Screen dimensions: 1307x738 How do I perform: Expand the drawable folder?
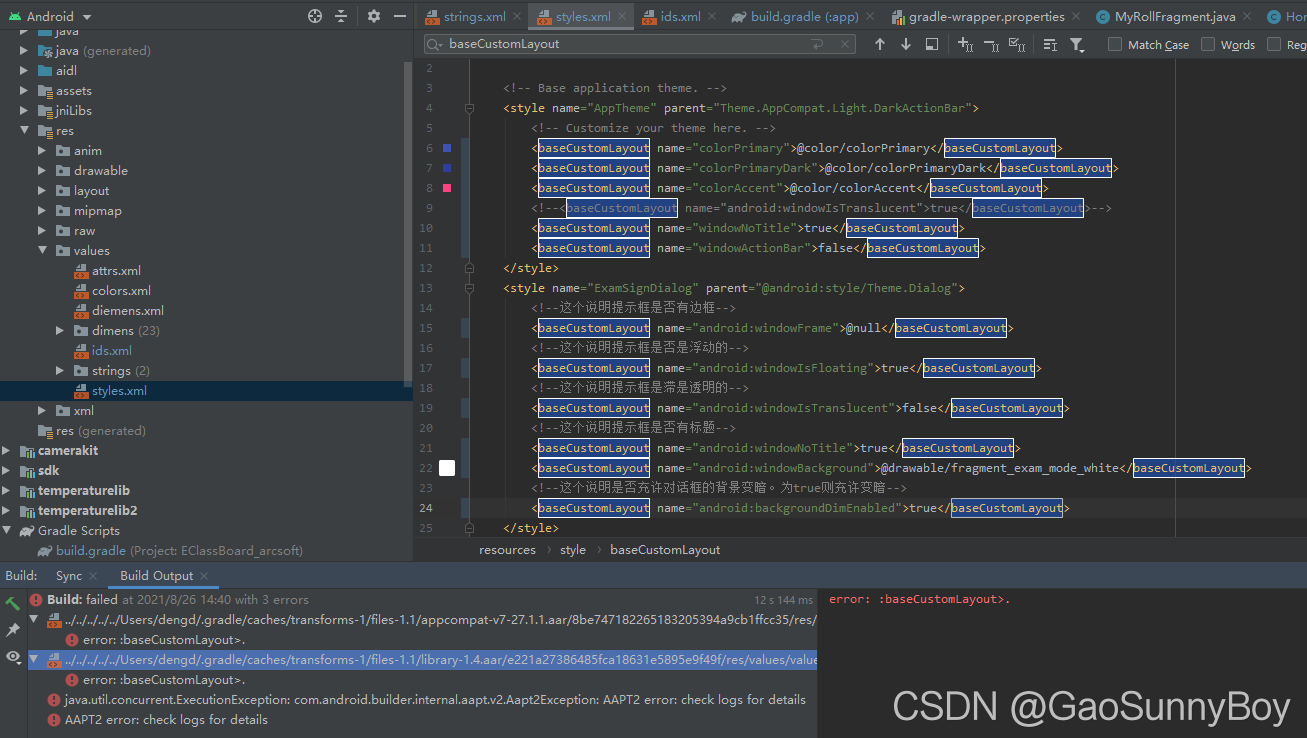click(x=43, y=171)
